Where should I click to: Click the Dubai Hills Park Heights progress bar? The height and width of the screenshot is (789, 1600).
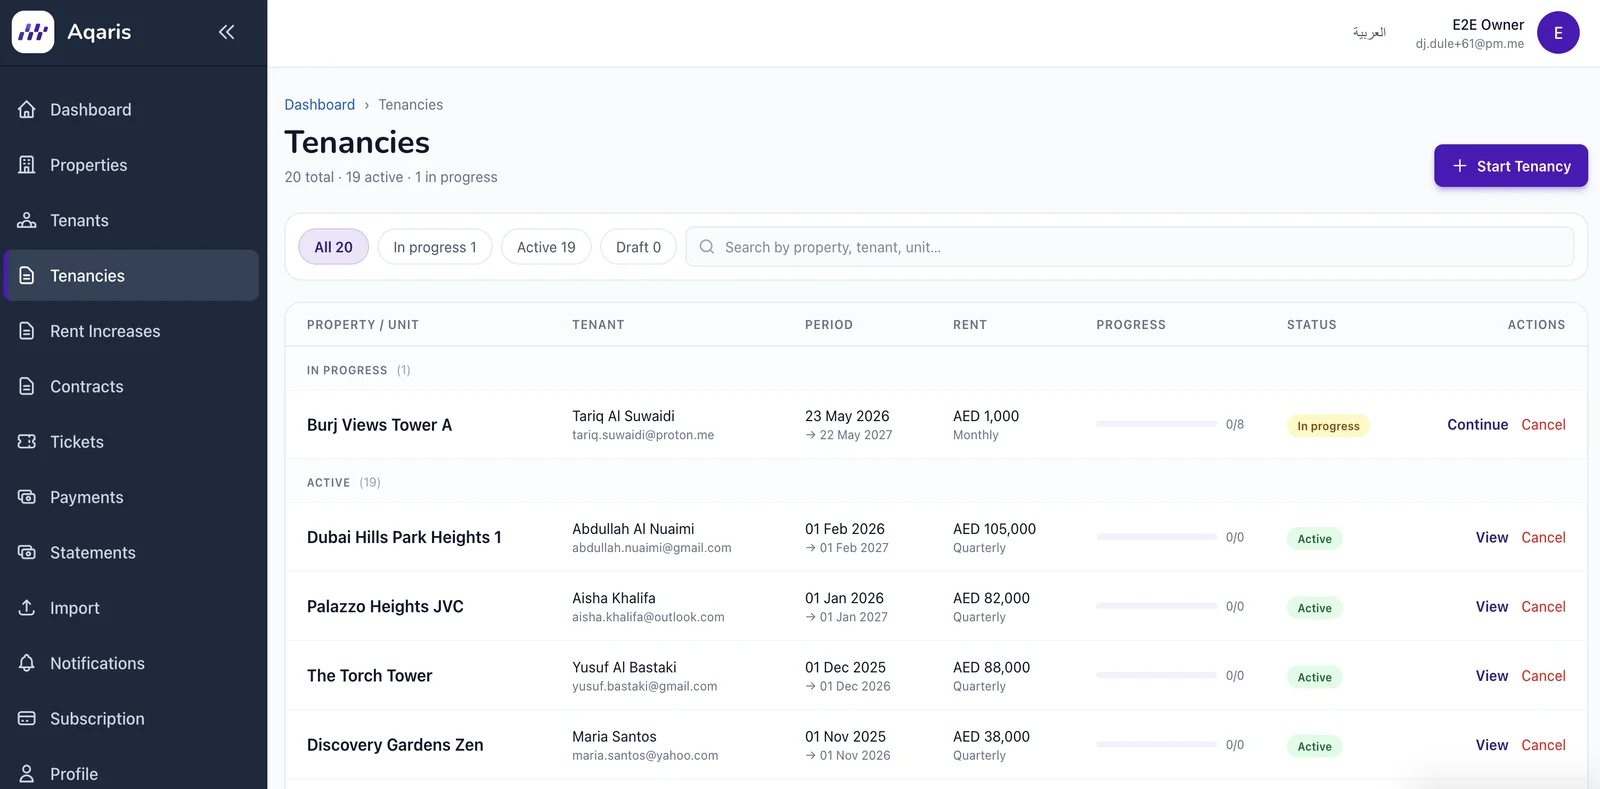click(x=1157, y=537)
